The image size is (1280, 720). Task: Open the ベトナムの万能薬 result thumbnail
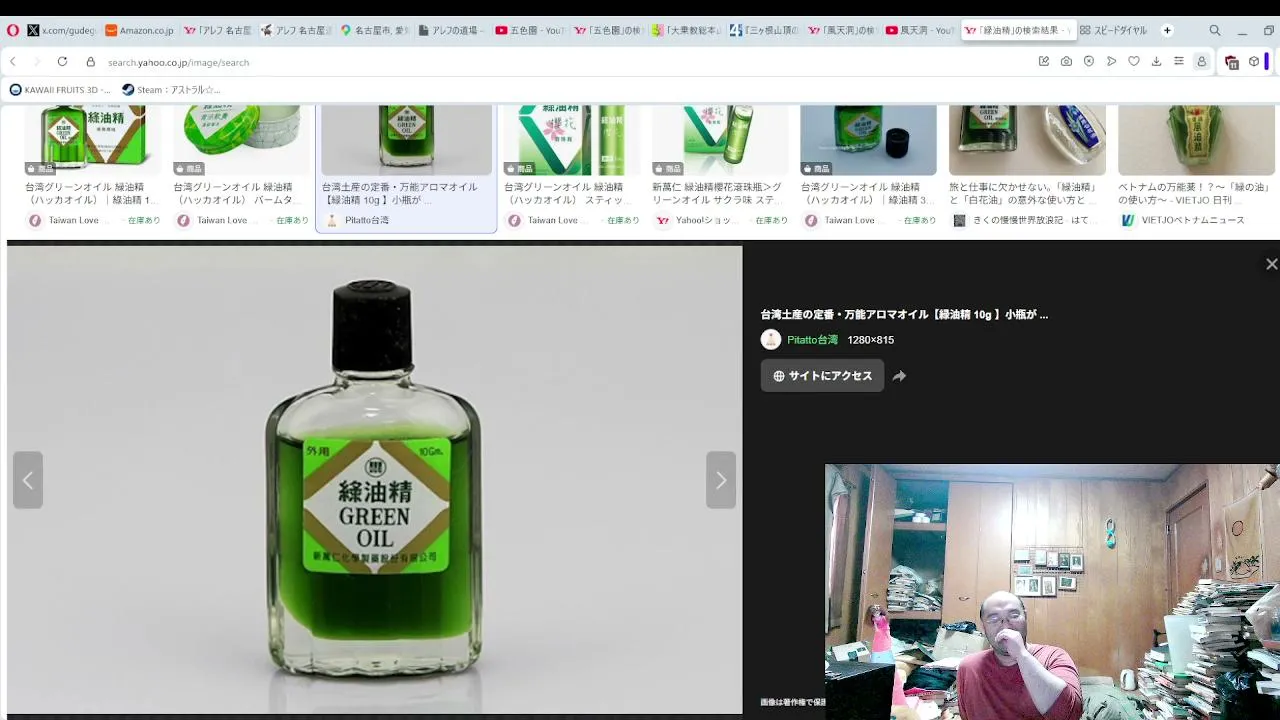tap(1196, 140)
